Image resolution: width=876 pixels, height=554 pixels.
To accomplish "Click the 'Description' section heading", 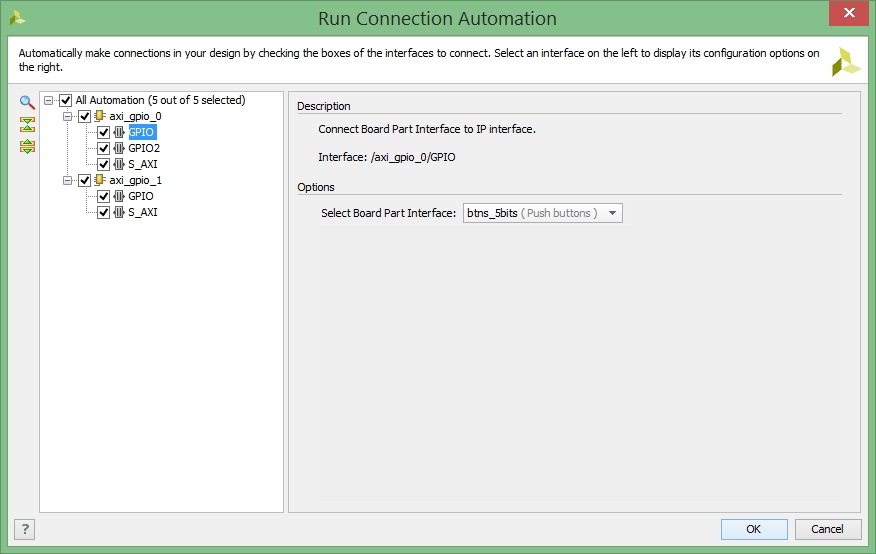I will tap(323, 106).
